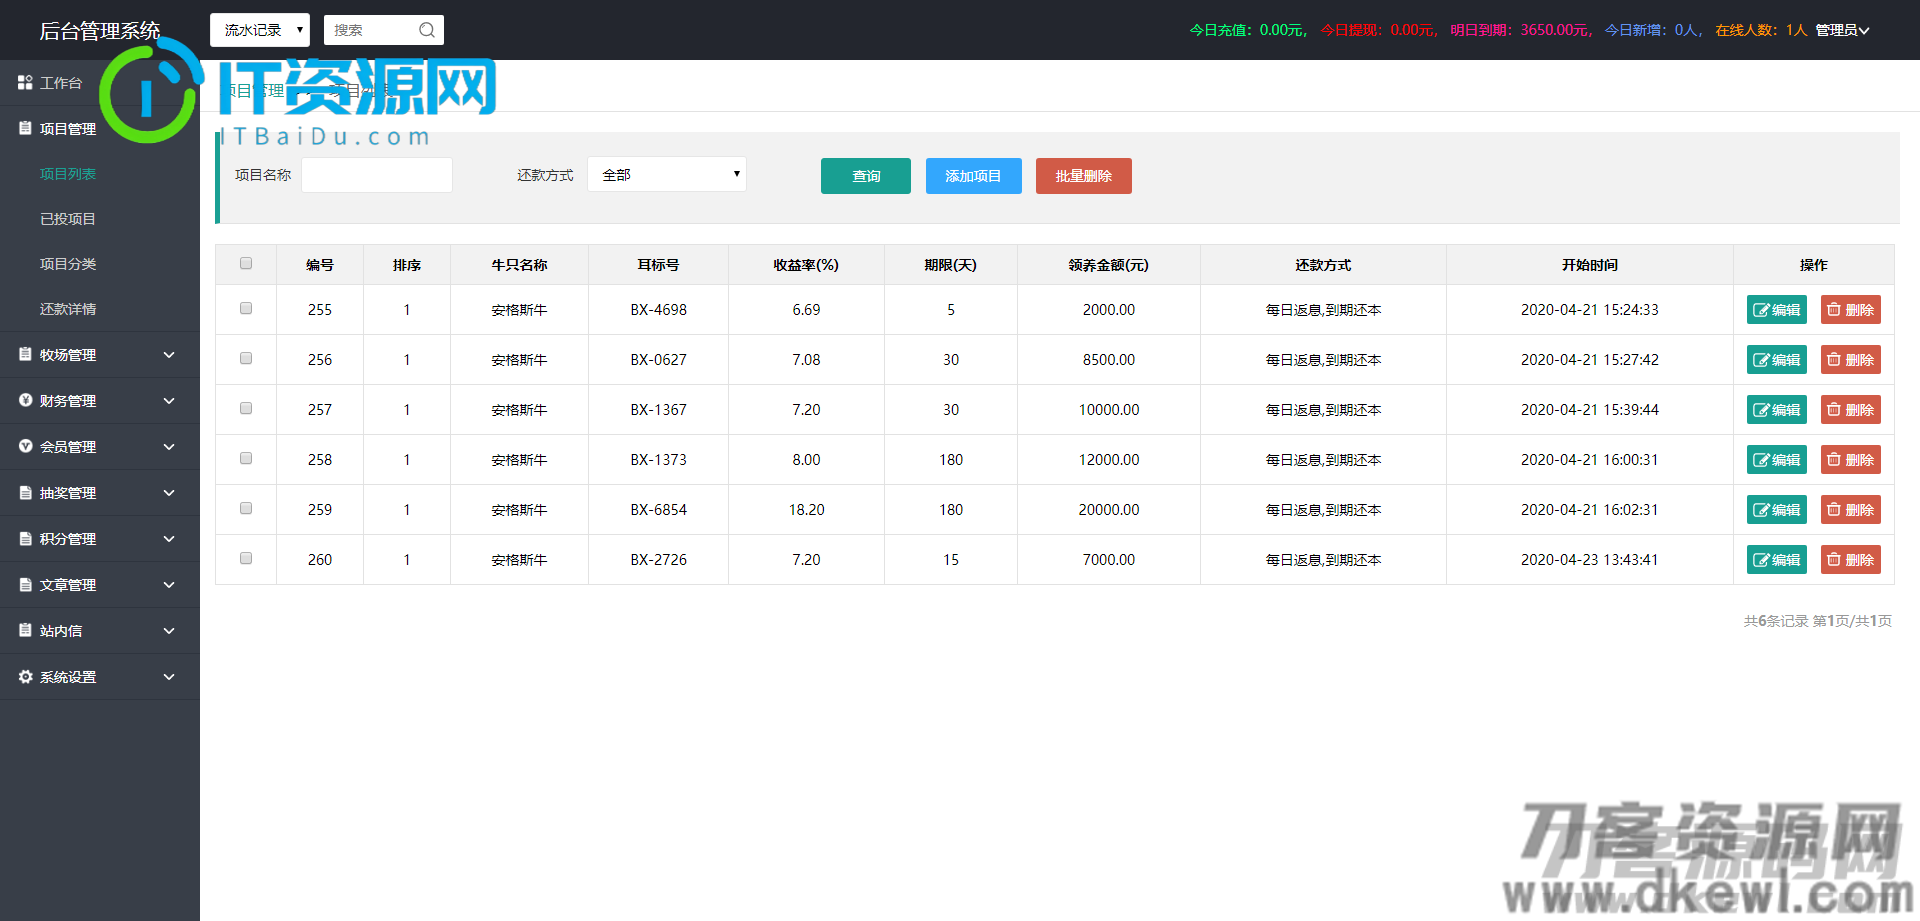Expand the 站内信 menu chevron
1920x921 pixels.
(169, 631)
